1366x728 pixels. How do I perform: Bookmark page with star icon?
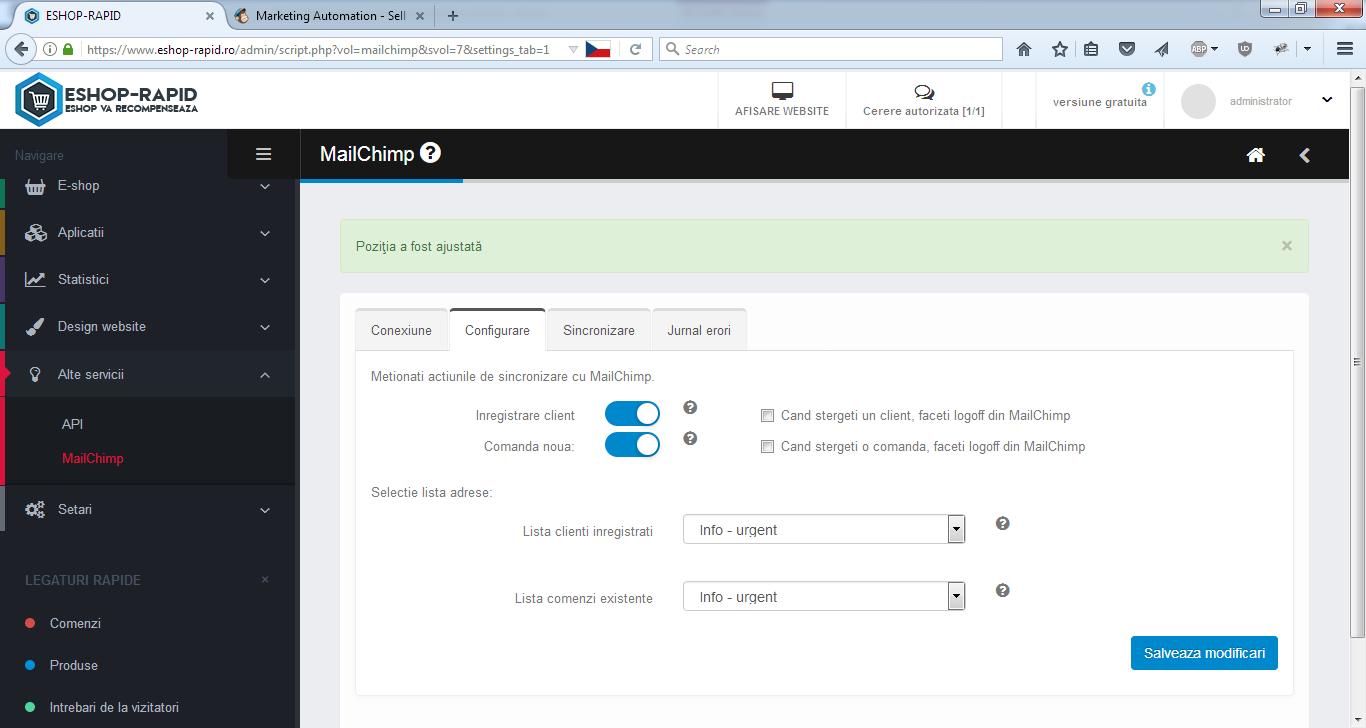(x=1059, y=49)
